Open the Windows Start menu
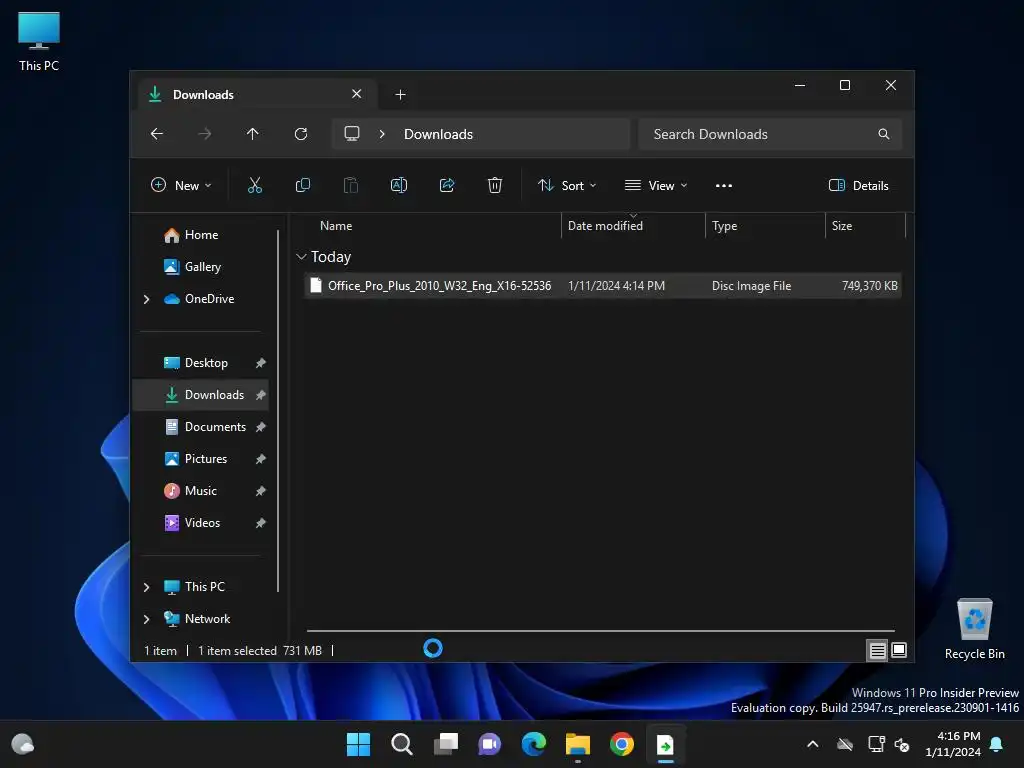This screenshot has width=1024, height=768. click(358, 744)
